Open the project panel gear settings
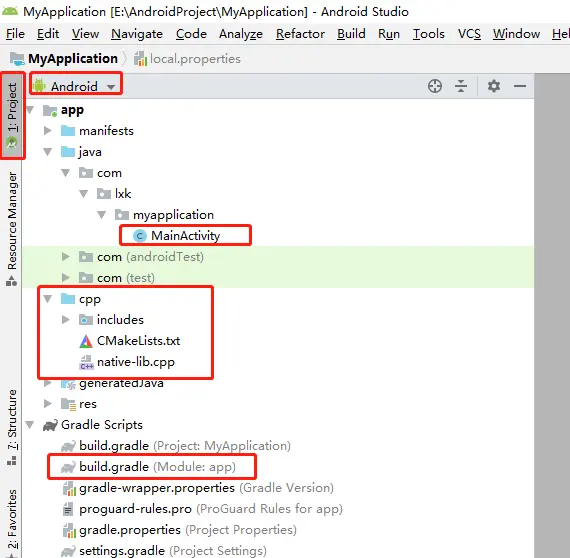 pyautogui.click(x=494, y=86)
